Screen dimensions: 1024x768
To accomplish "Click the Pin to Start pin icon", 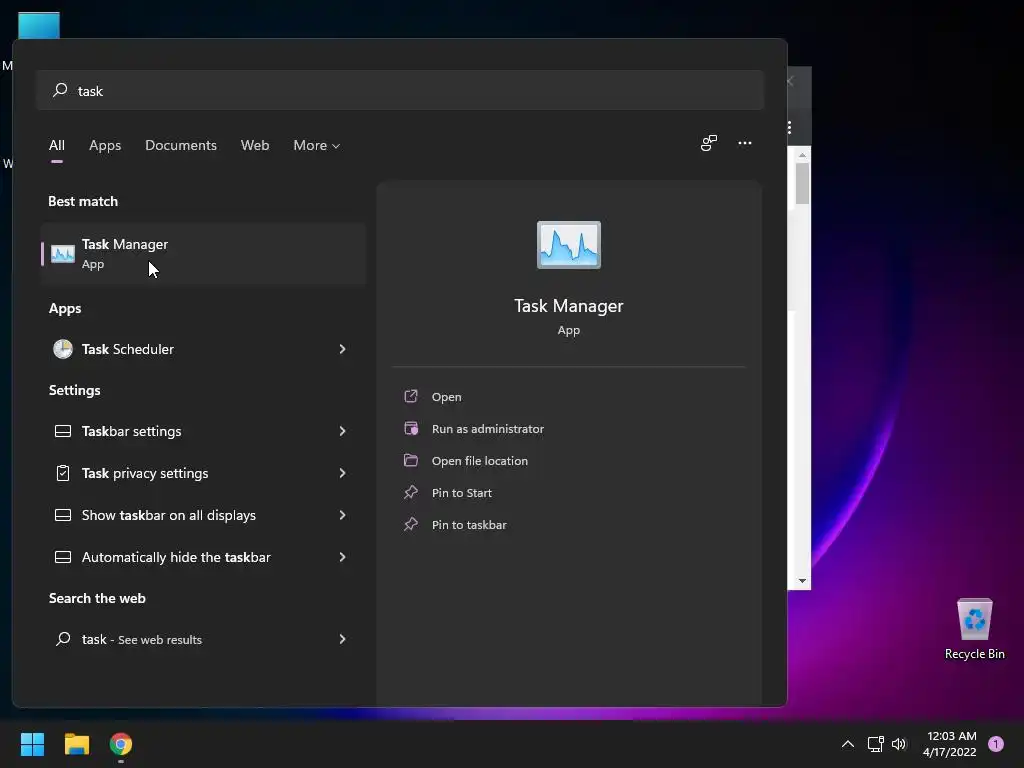I will tap(411, 492).
